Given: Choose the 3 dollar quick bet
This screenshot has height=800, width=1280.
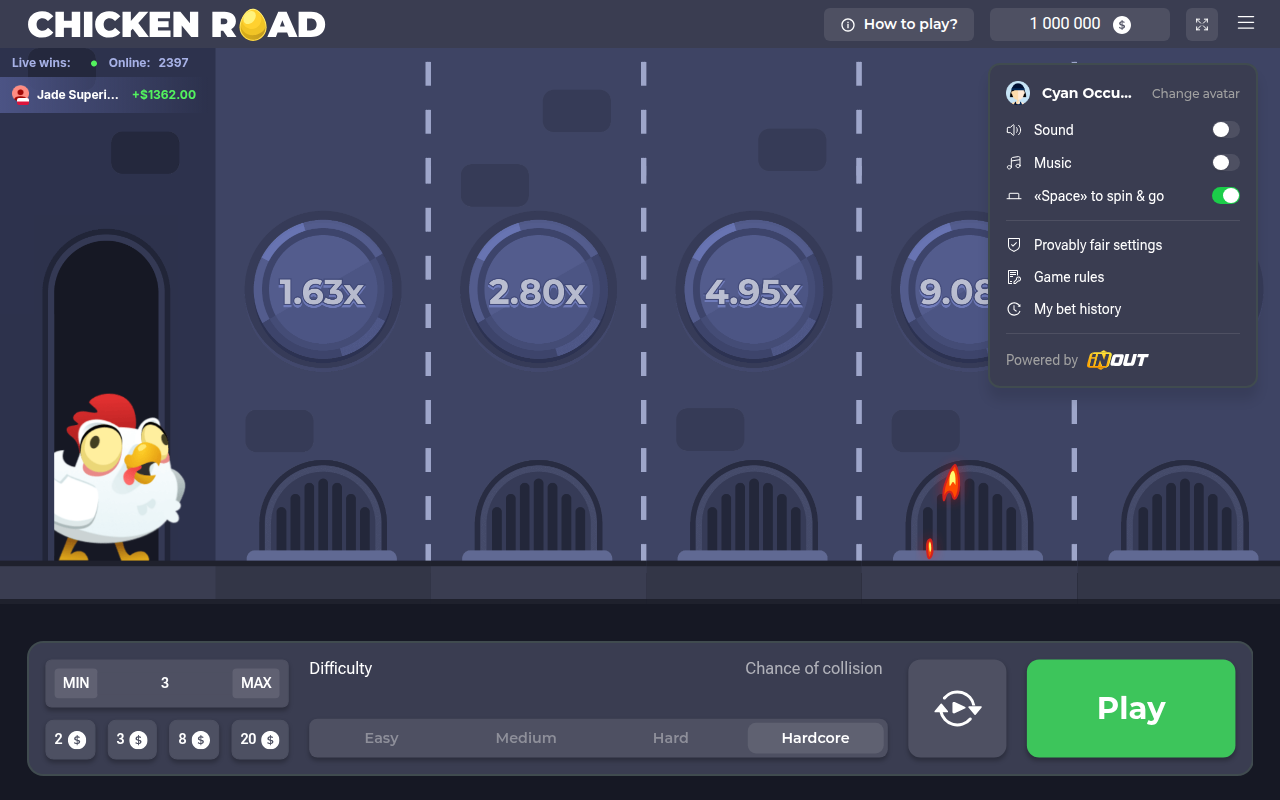Looking at the screenshot, I should (132, 740).
